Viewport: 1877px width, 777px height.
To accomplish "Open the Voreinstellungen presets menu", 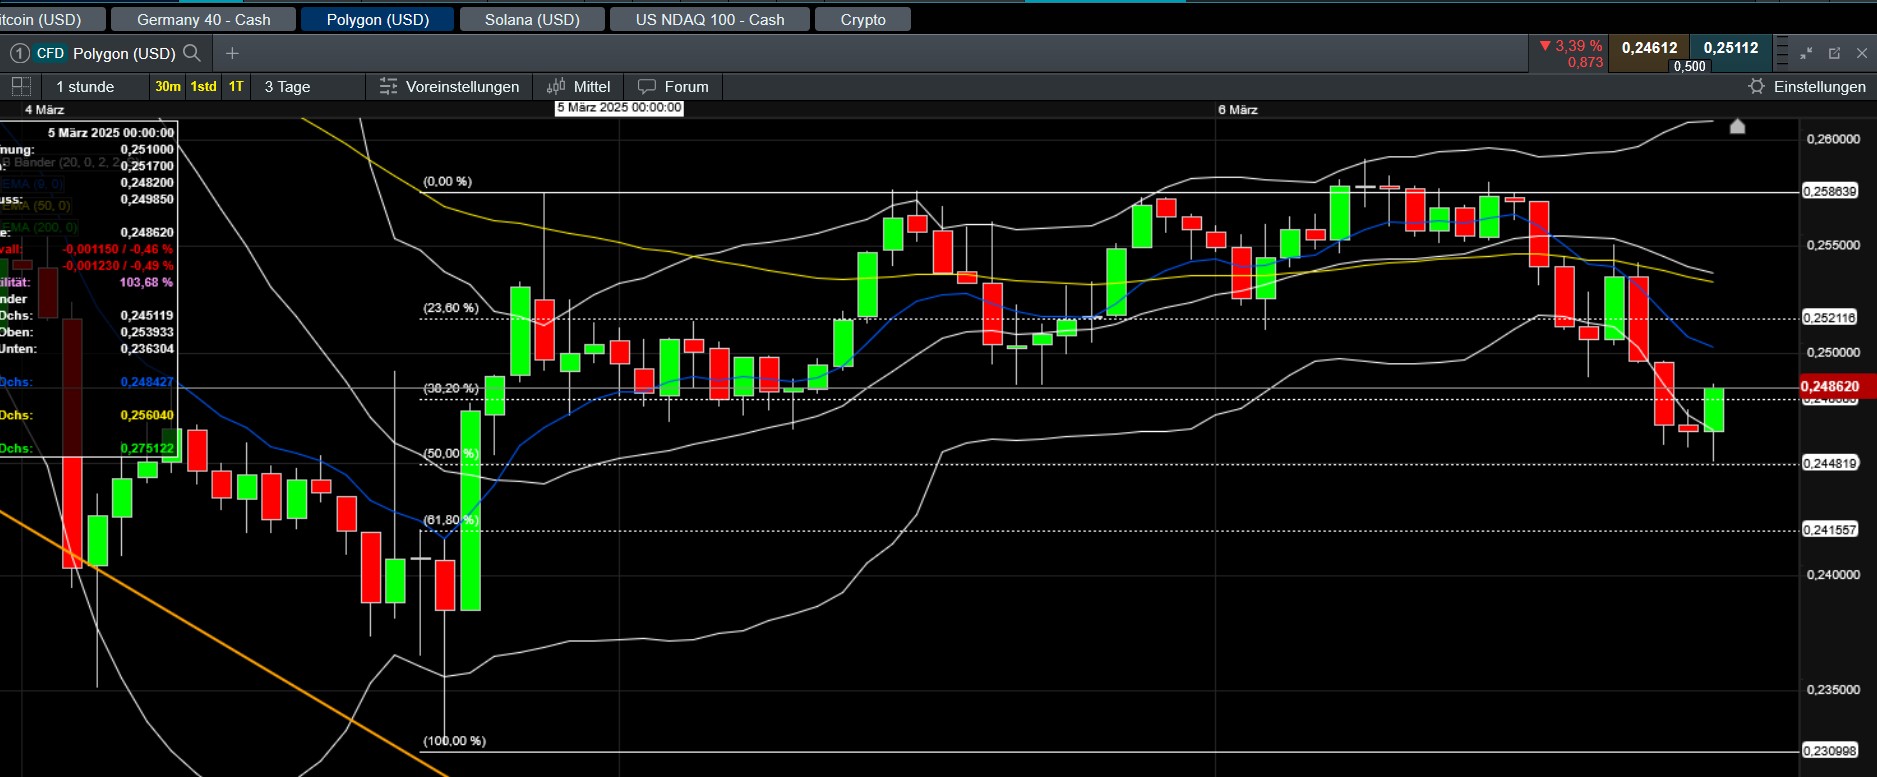I will [x=450, y=87].
